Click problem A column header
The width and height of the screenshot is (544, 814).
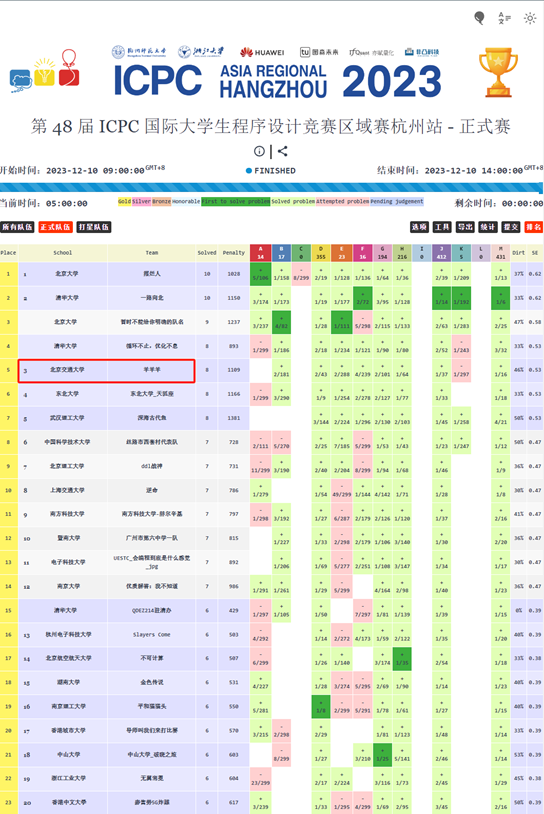pyautogui.click(x=260, y=253)
